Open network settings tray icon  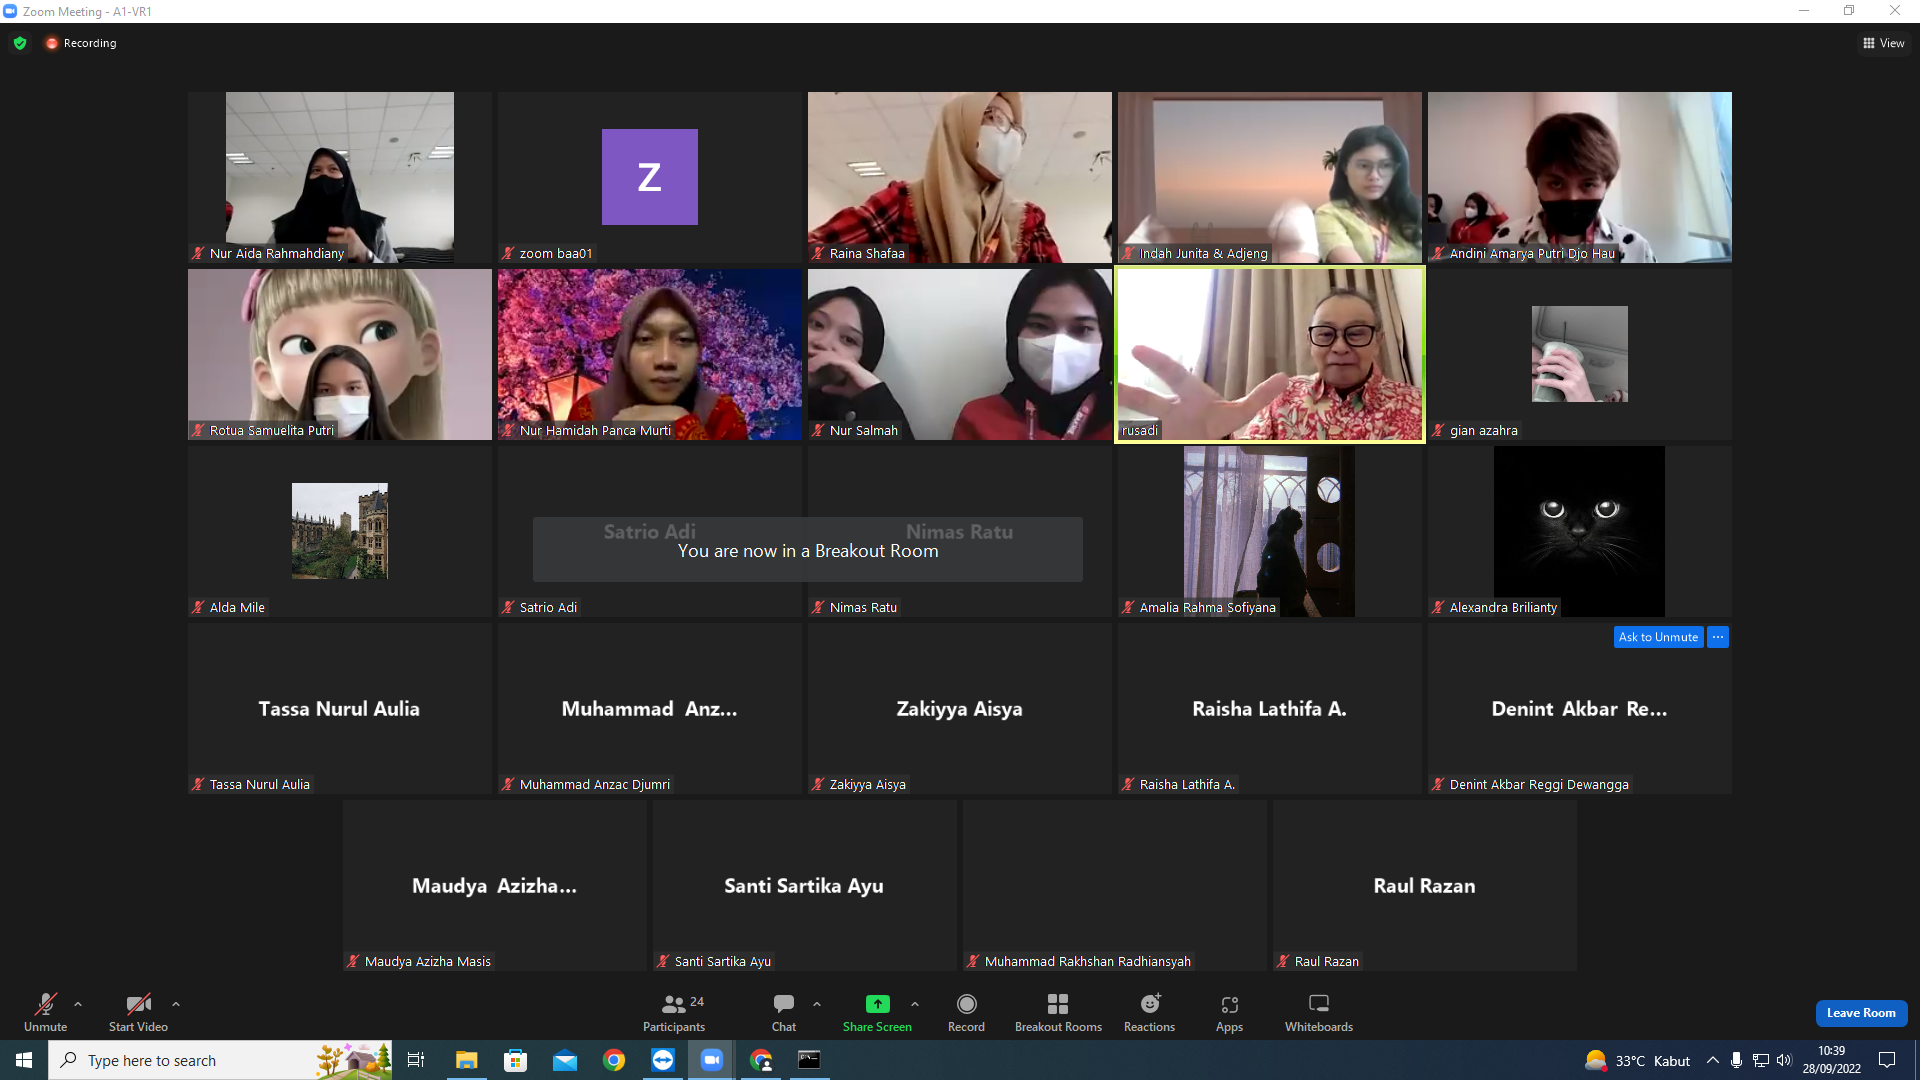click(x=1761, y=1060)
